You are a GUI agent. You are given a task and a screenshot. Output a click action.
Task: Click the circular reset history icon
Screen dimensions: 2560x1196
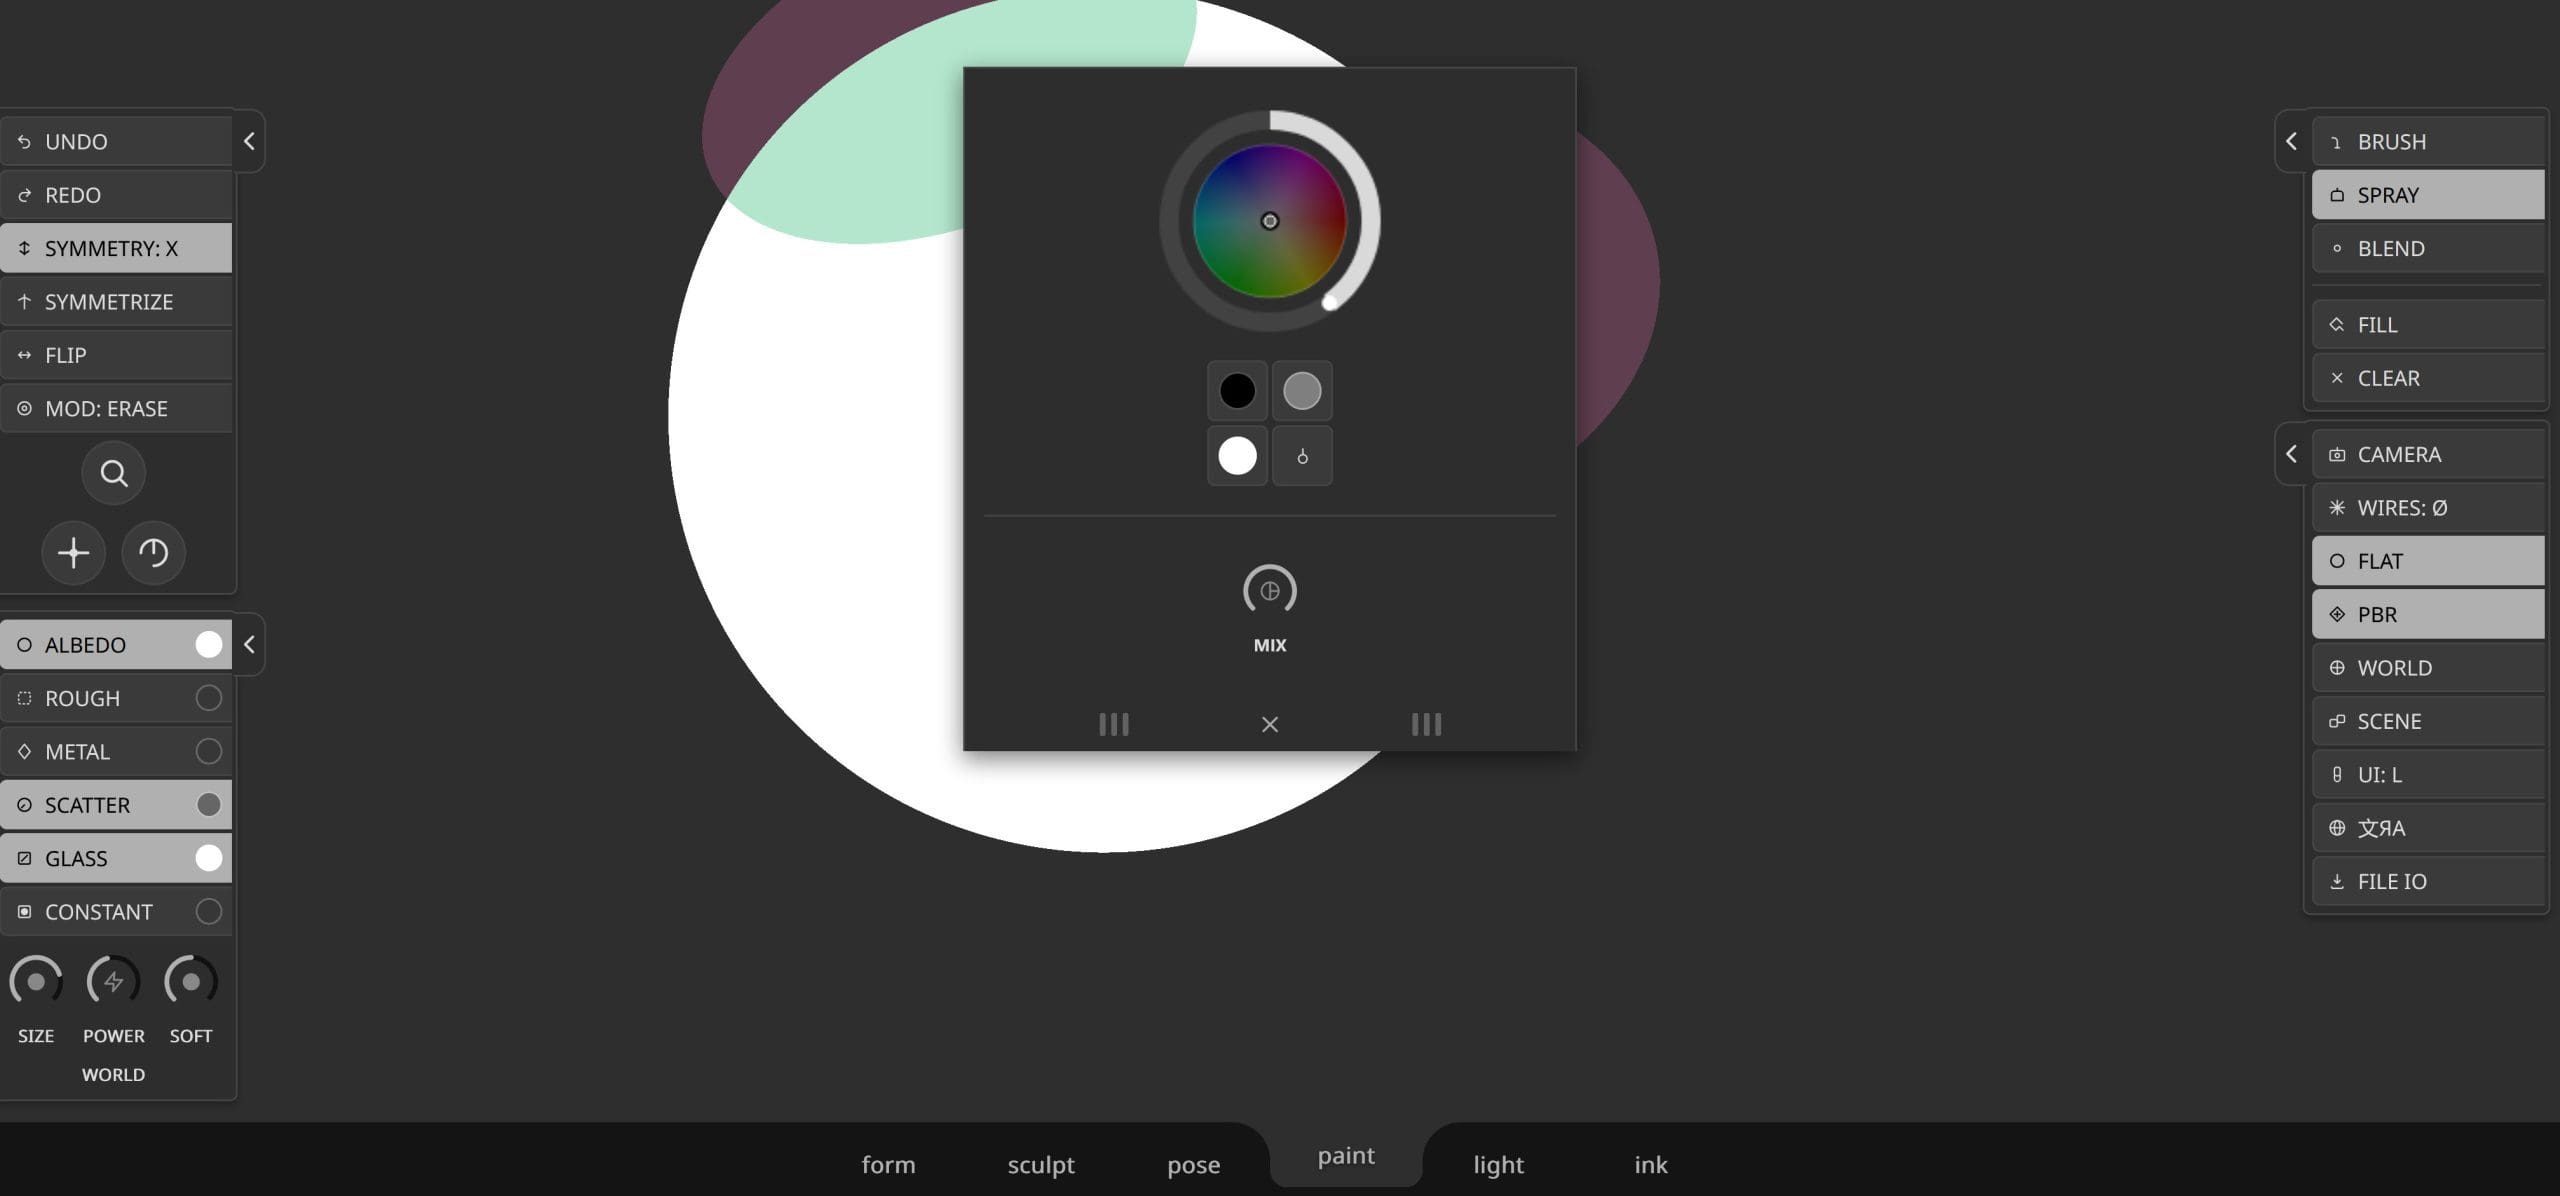(x=153, y=553)
